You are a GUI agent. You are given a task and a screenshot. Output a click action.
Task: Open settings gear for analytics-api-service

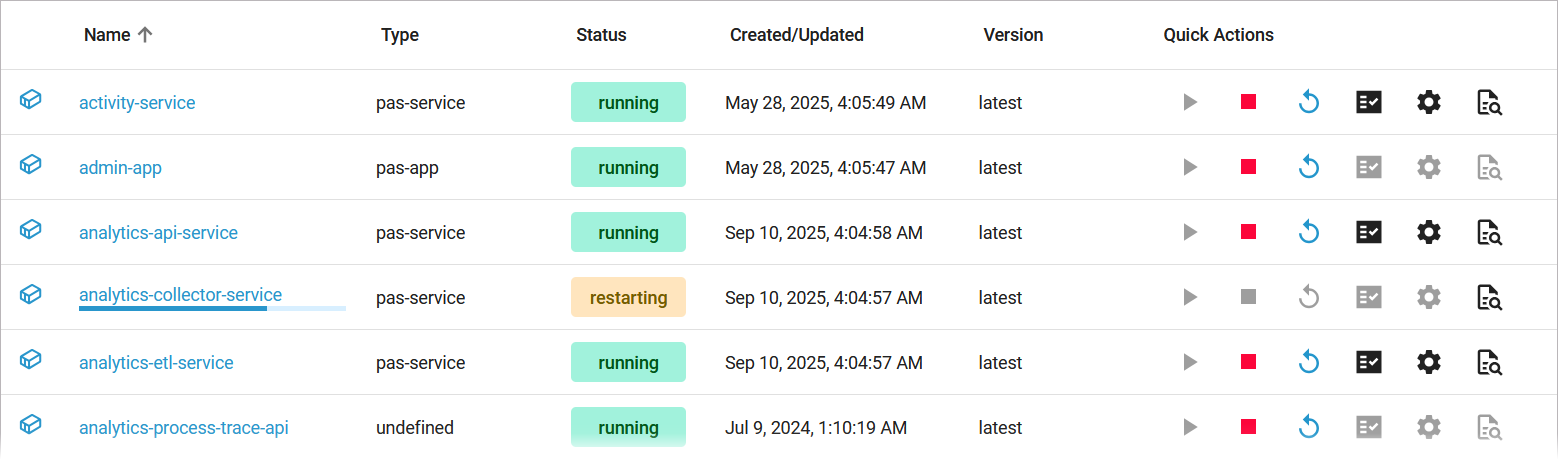coord(1429,233)
